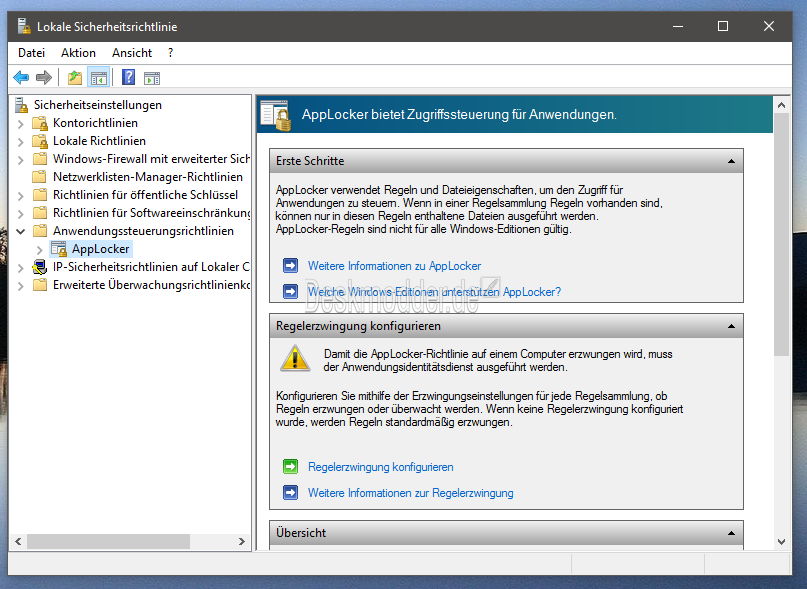807x589 pixels.
Task: Click the Erweiterte Überwachungsrichtlinien folder icon
Action: (x=40, y=285)
